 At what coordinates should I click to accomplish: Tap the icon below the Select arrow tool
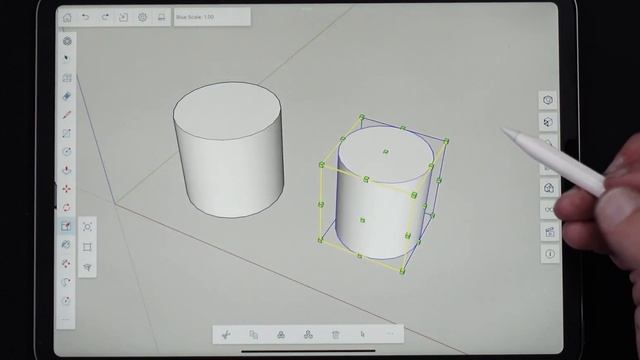point(67,78)
